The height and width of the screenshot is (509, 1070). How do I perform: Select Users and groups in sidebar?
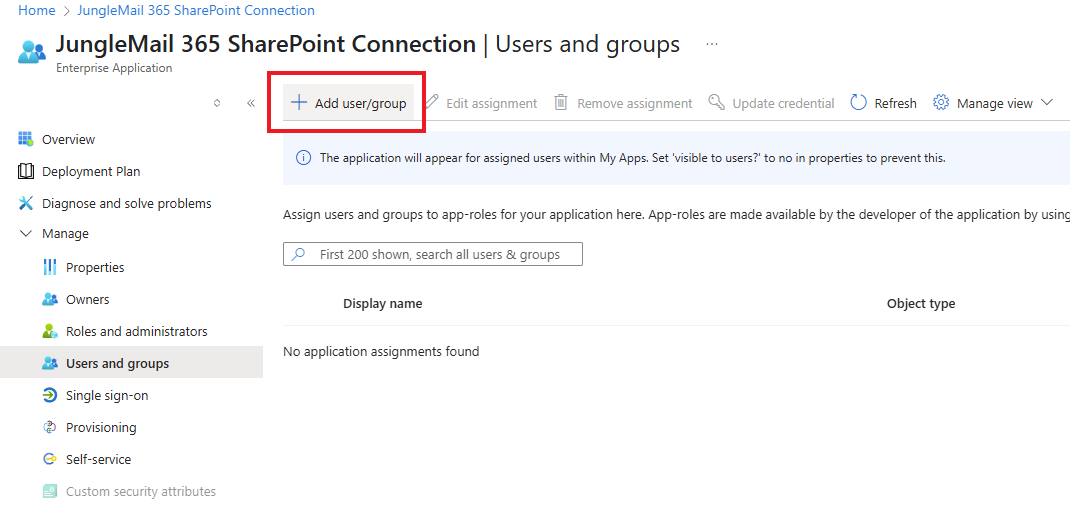131,364
